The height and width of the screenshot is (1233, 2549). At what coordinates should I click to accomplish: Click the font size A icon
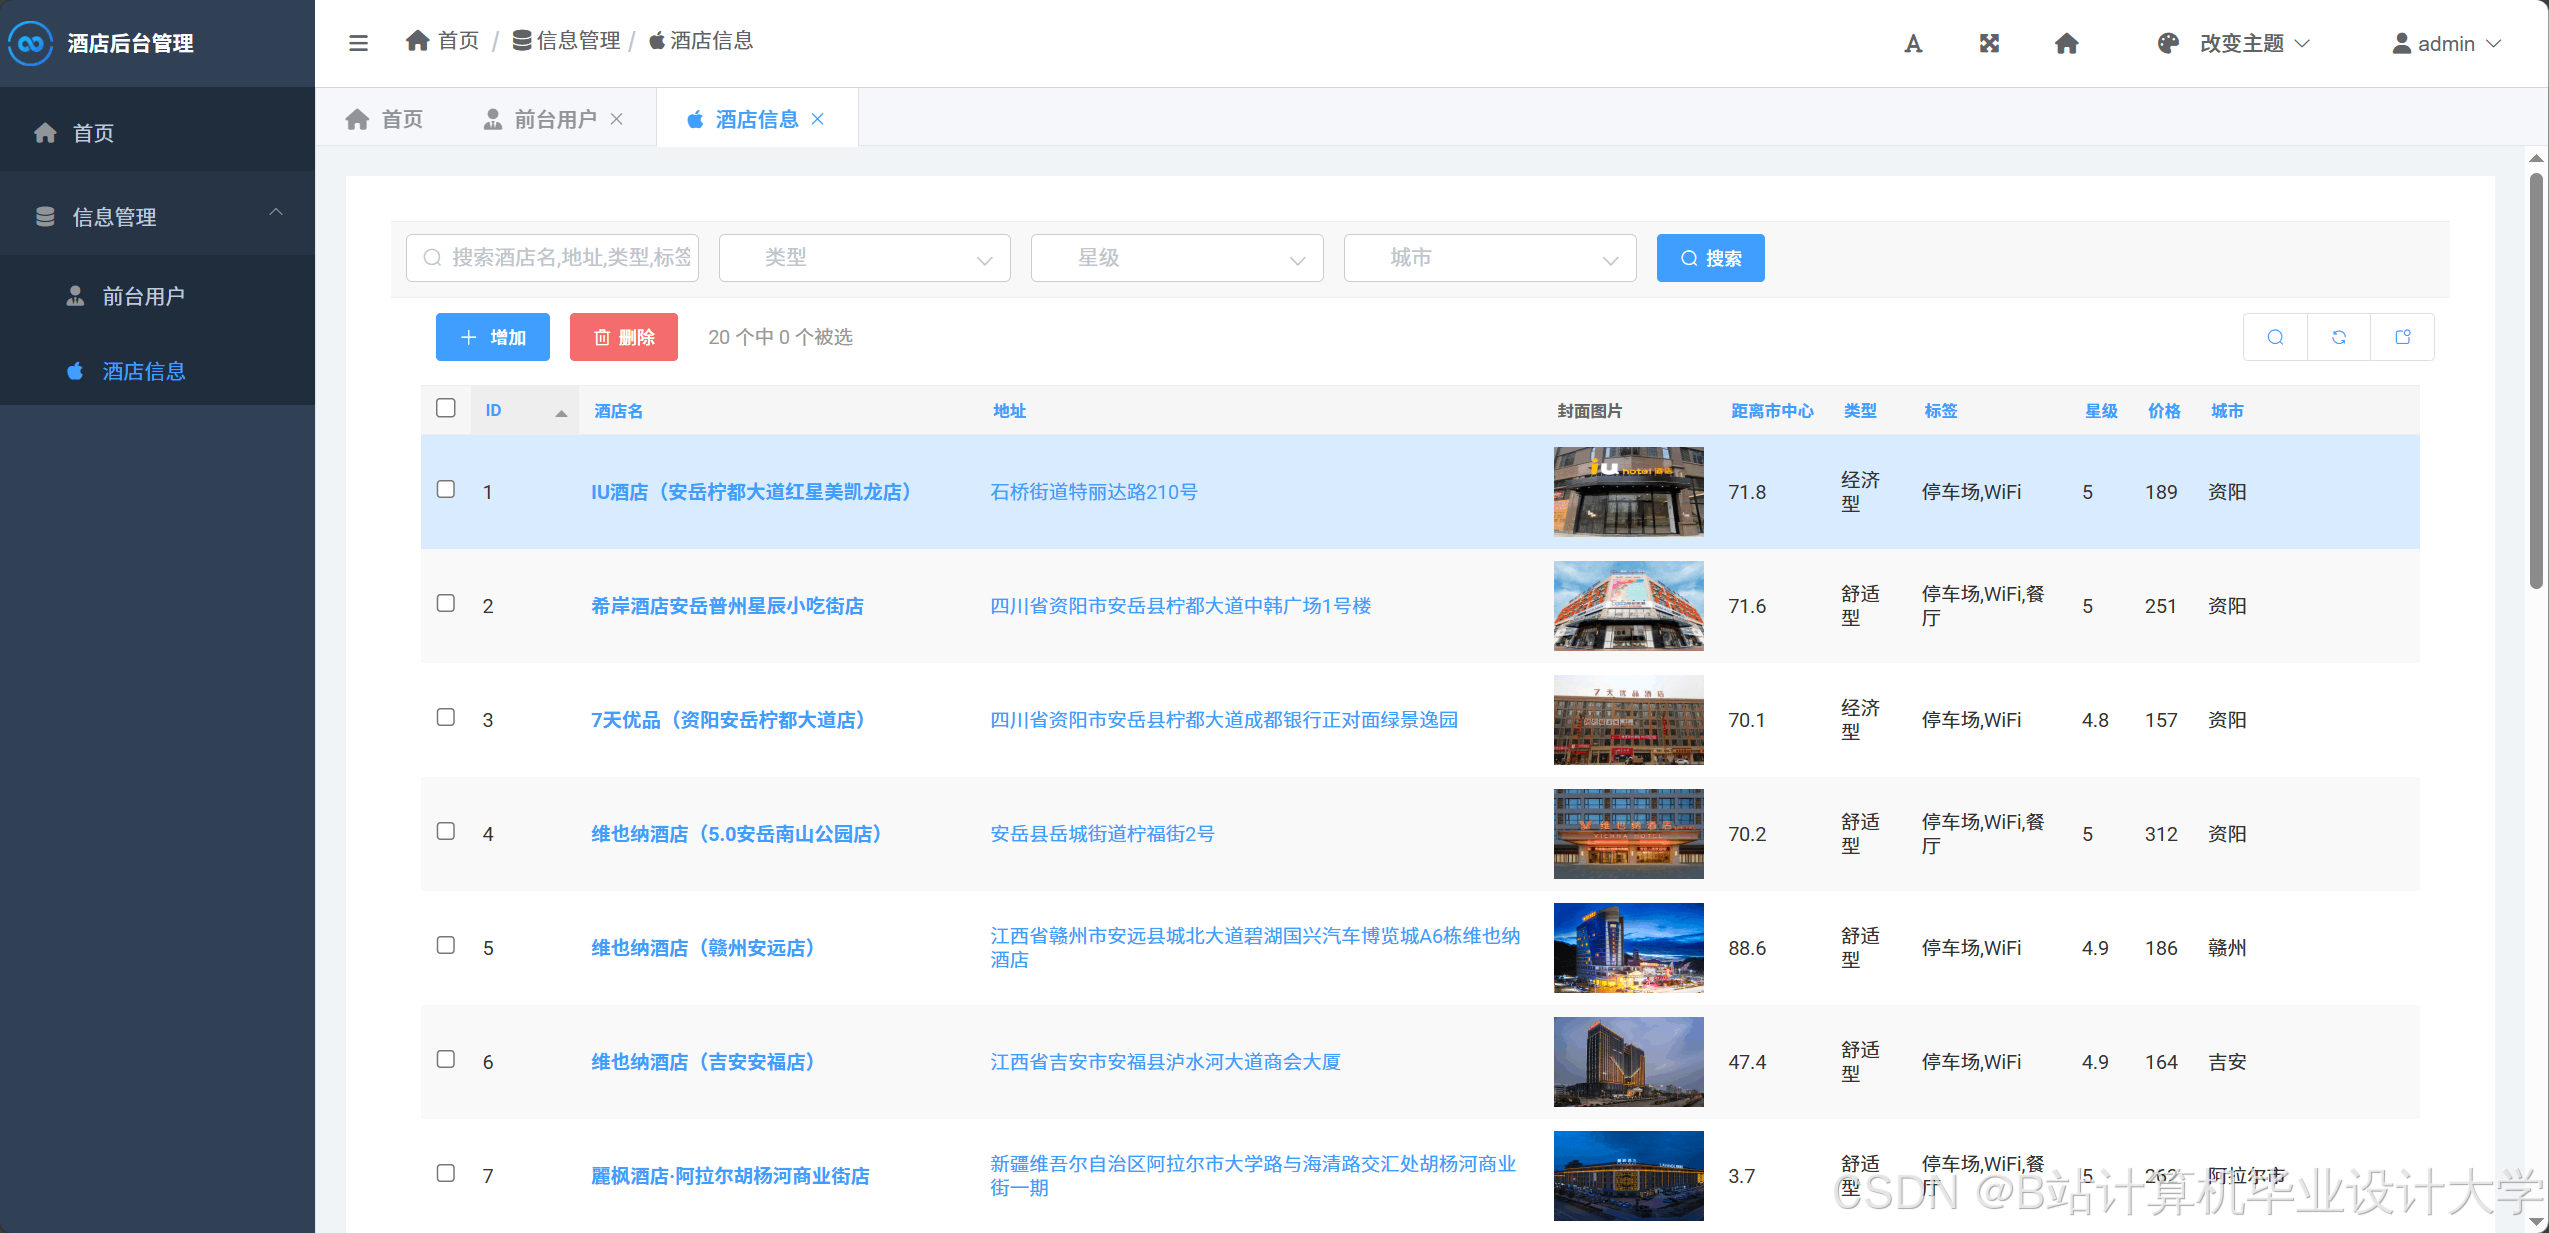[1912, 44]
